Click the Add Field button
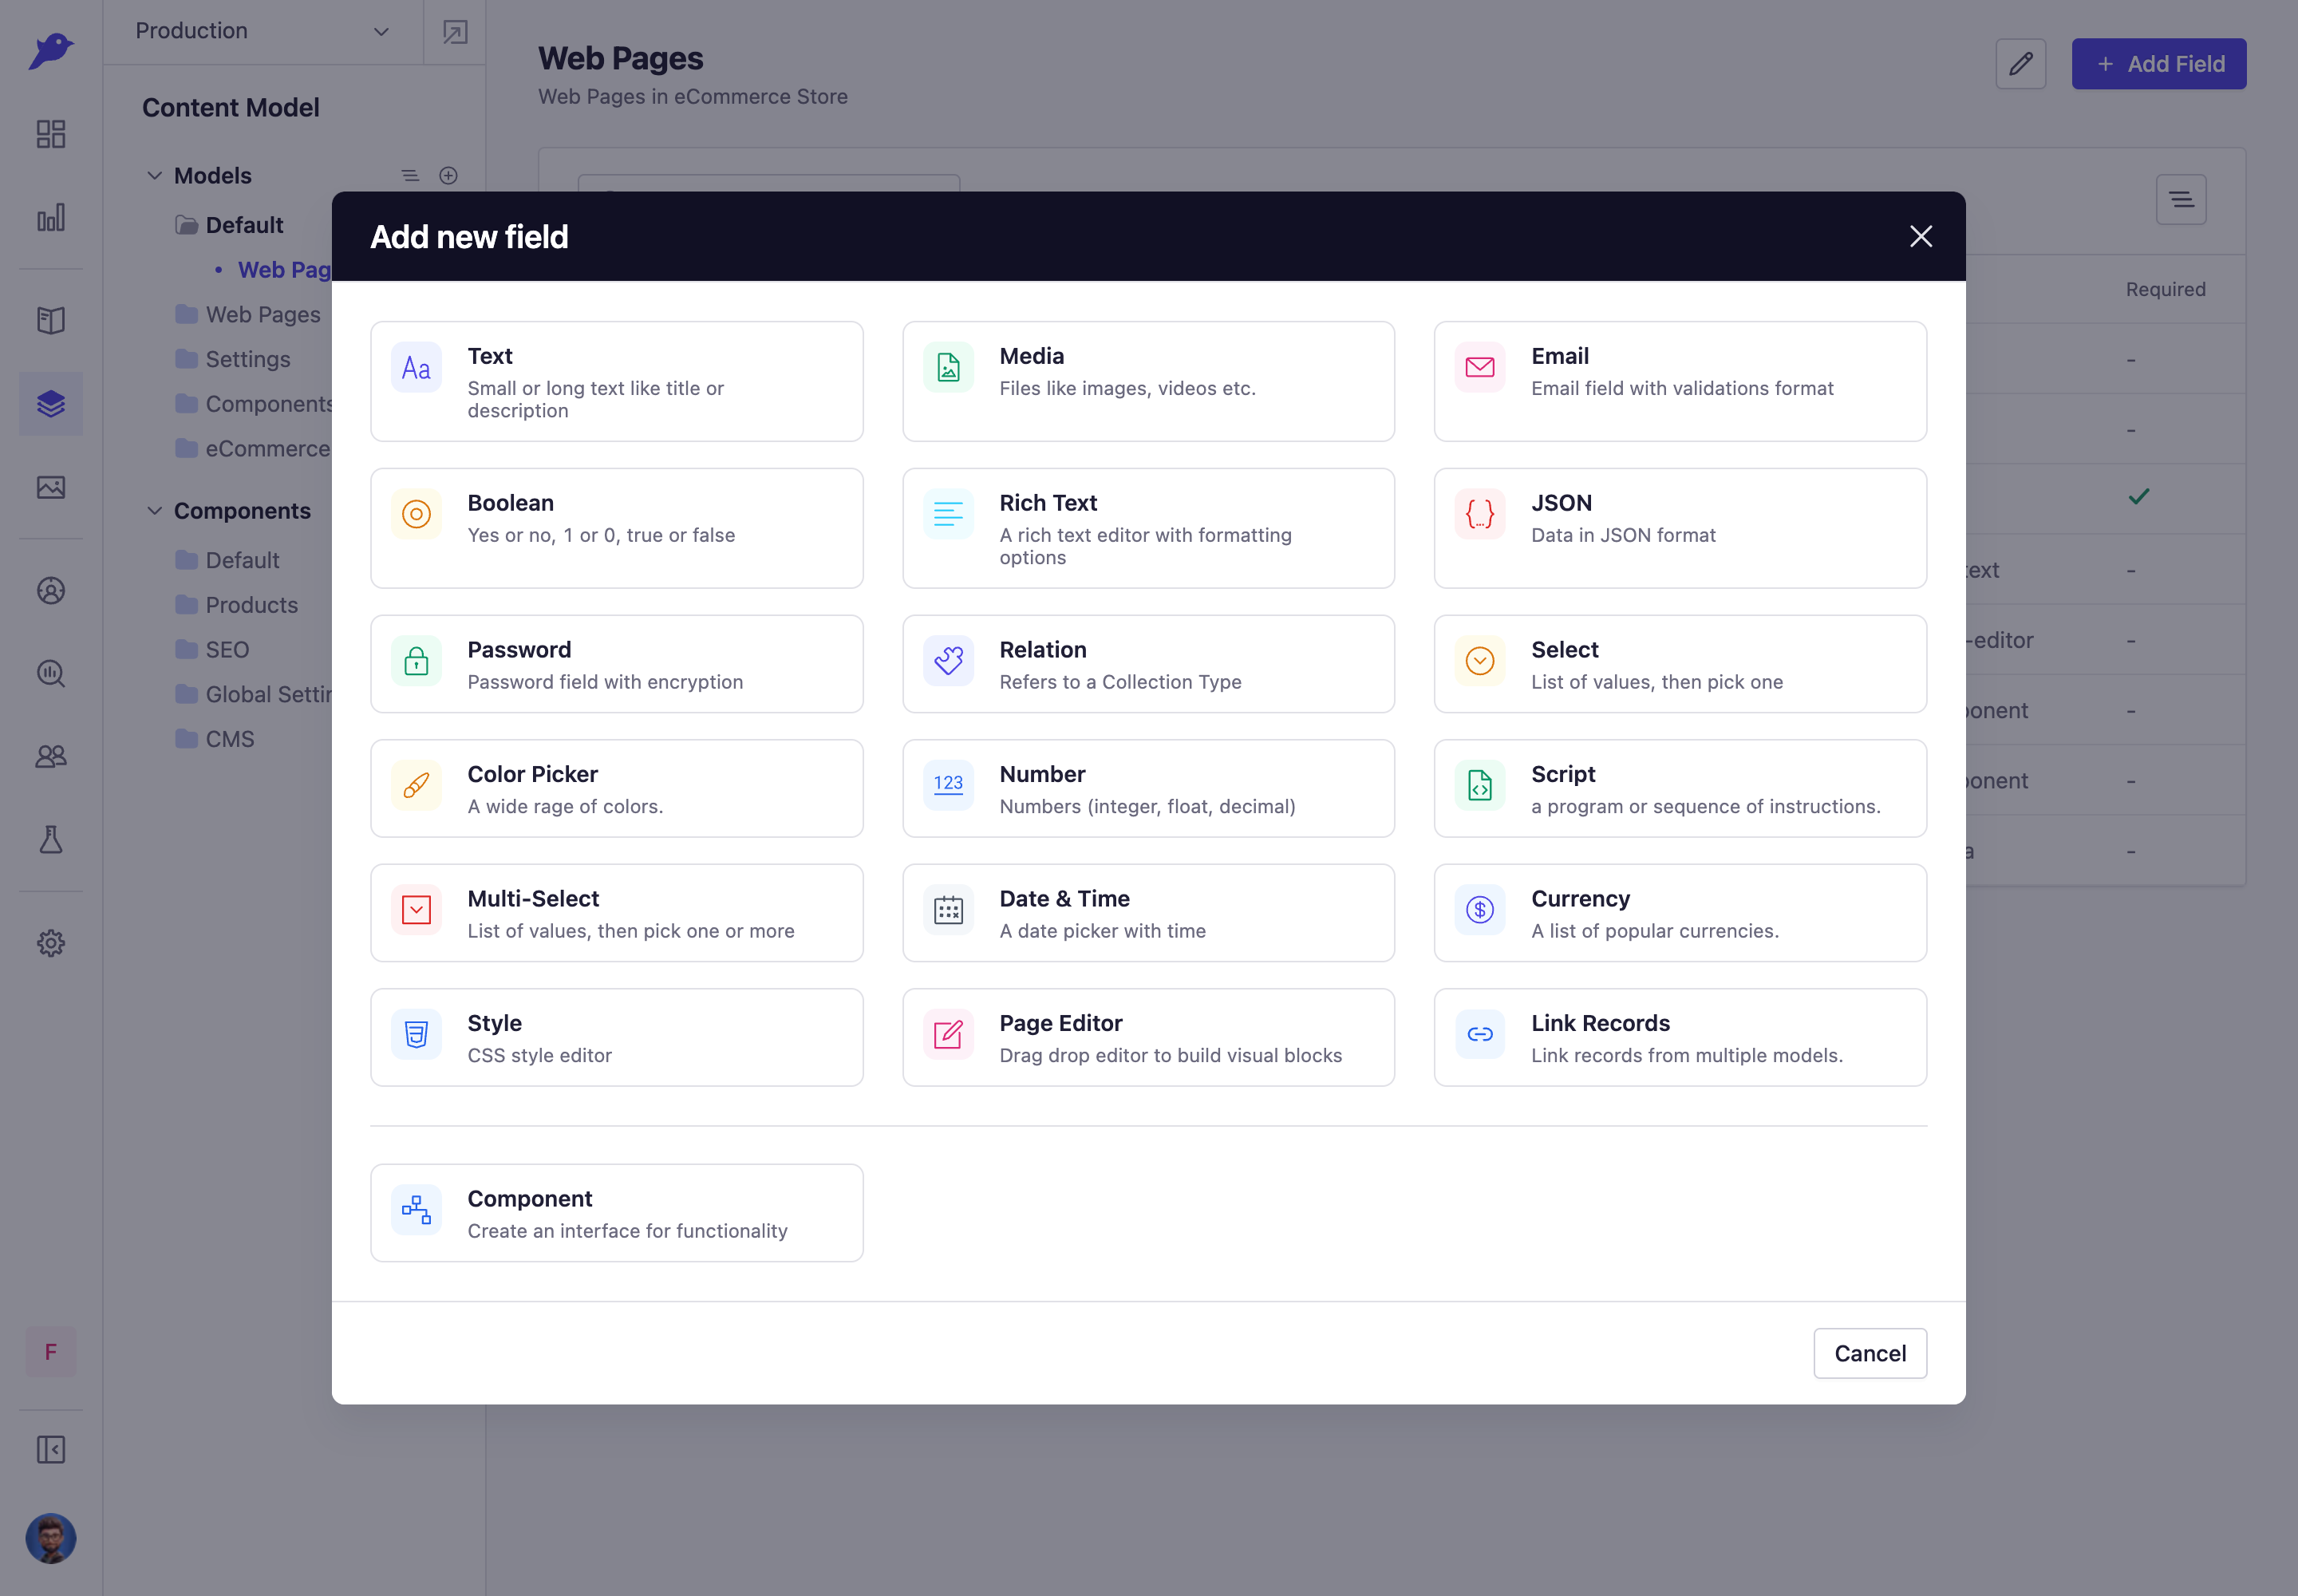Image resolution: width=2298 pixels, height=1596 pixels. coord(2158,64)
